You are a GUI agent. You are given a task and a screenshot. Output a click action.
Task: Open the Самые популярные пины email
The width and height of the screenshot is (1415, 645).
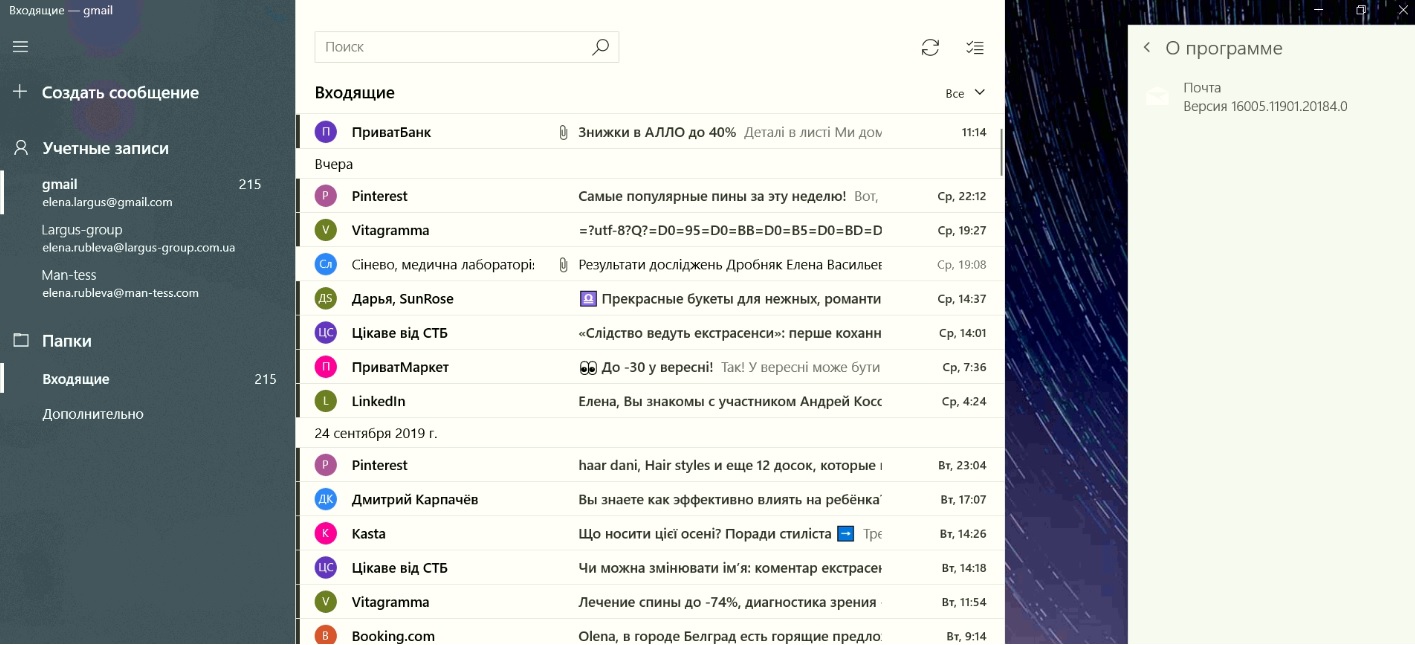click(650, 196)
